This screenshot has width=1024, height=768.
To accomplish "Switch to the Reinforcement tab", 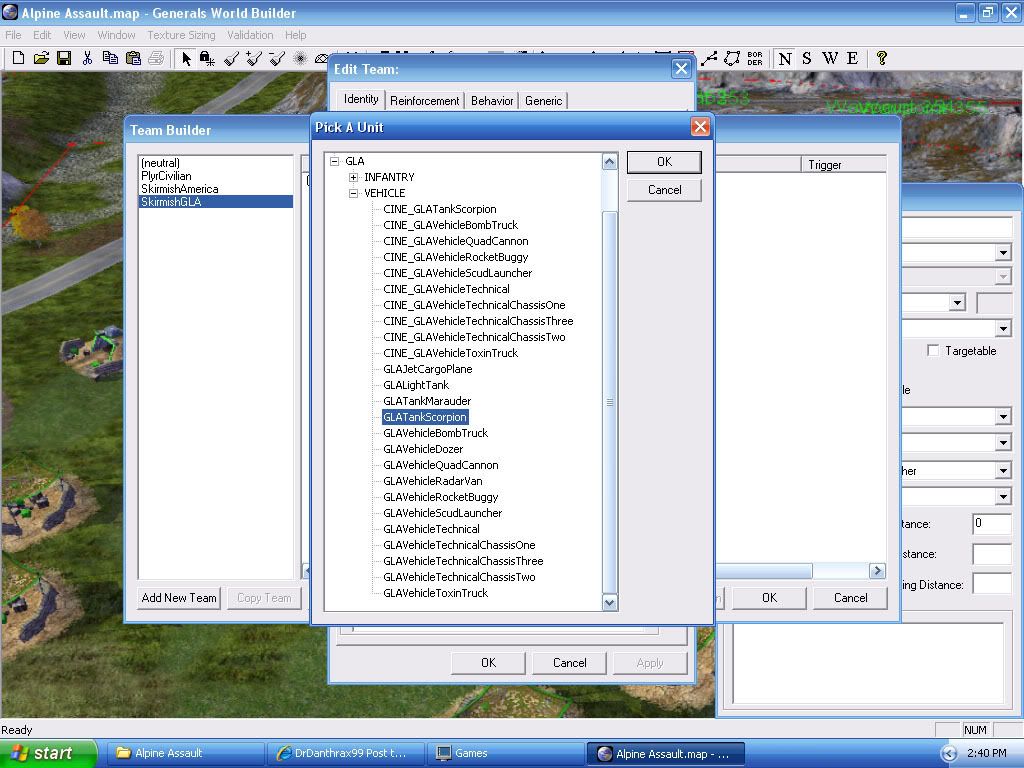I will (x=424, y=101).
